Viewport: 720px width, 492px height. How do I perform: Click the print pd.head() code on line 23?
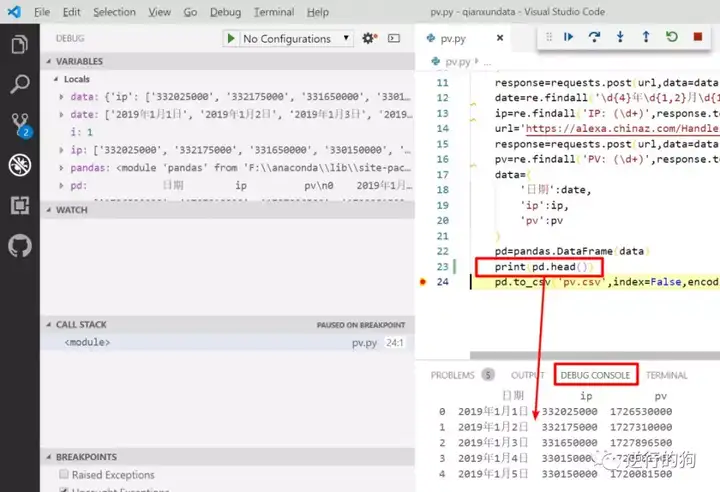pyautogui.click(x=544, y=266)
